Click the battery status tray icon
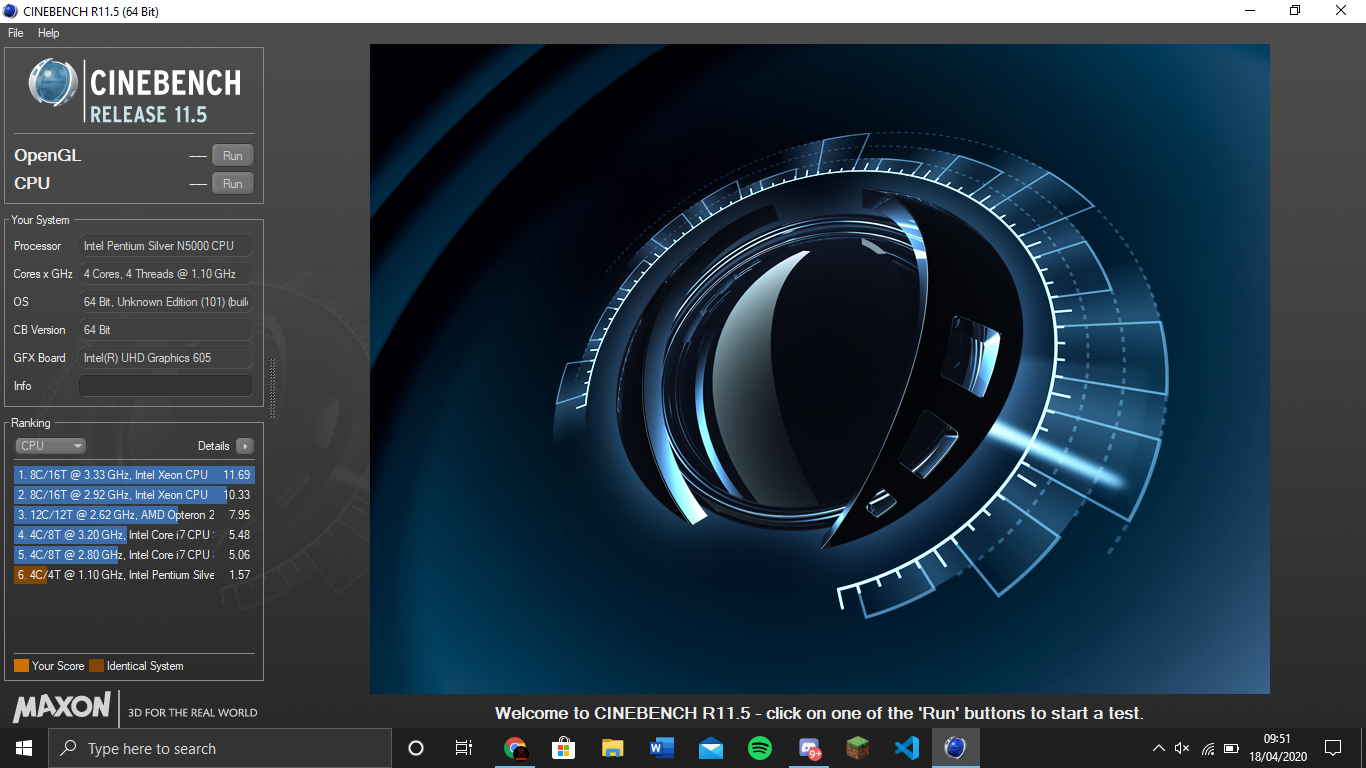The image size is (1366, 768). point(1231,748)
